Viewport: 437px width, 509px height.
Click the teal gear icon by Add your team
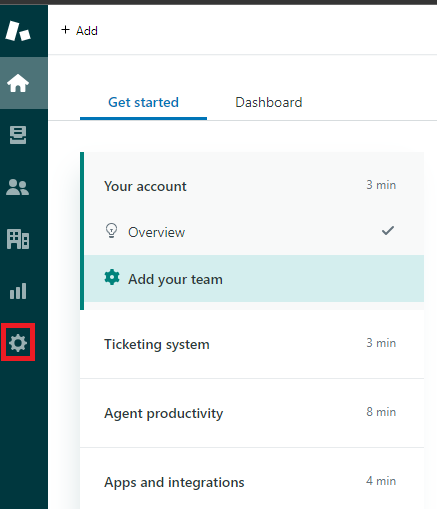112,277
